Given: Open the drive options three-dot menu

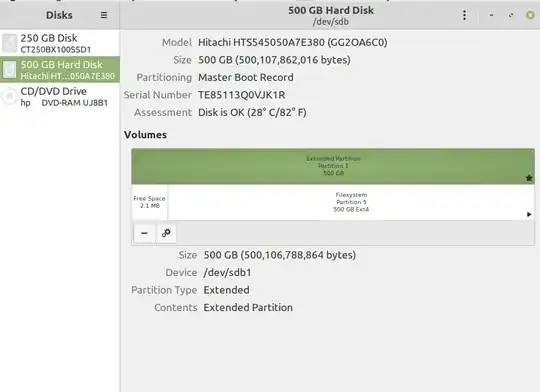Looking at the screenshot, I should point(464,15).
